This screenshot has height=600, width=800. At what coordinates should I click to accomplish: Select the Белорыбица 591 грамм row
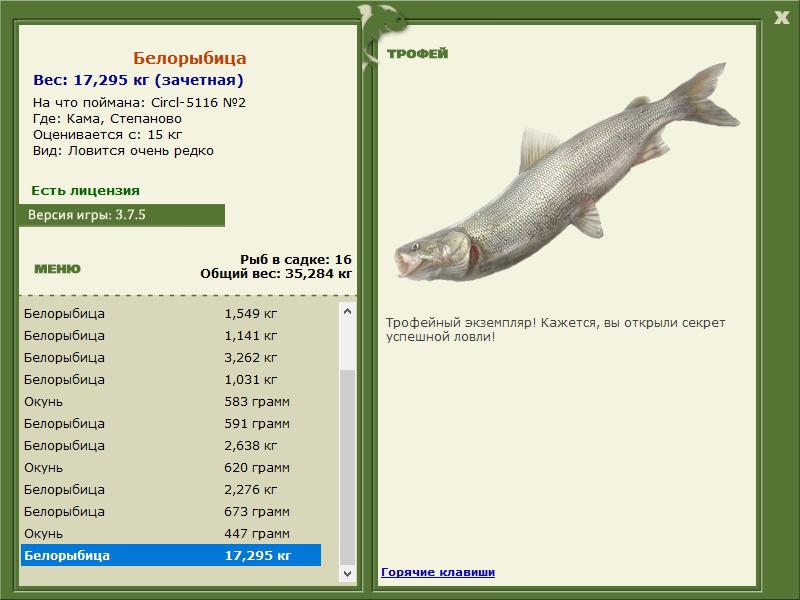[x=171, y=423]
